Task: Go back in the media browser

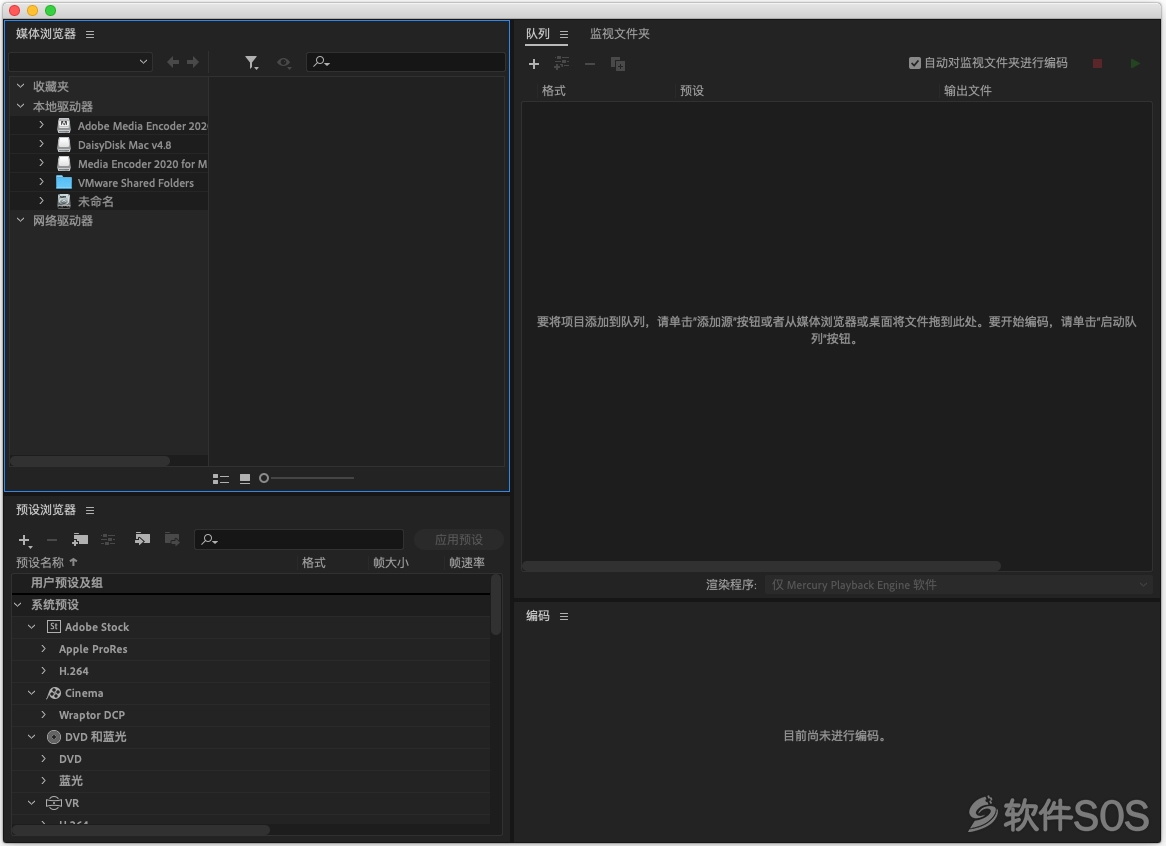Action: coord(173,62)
